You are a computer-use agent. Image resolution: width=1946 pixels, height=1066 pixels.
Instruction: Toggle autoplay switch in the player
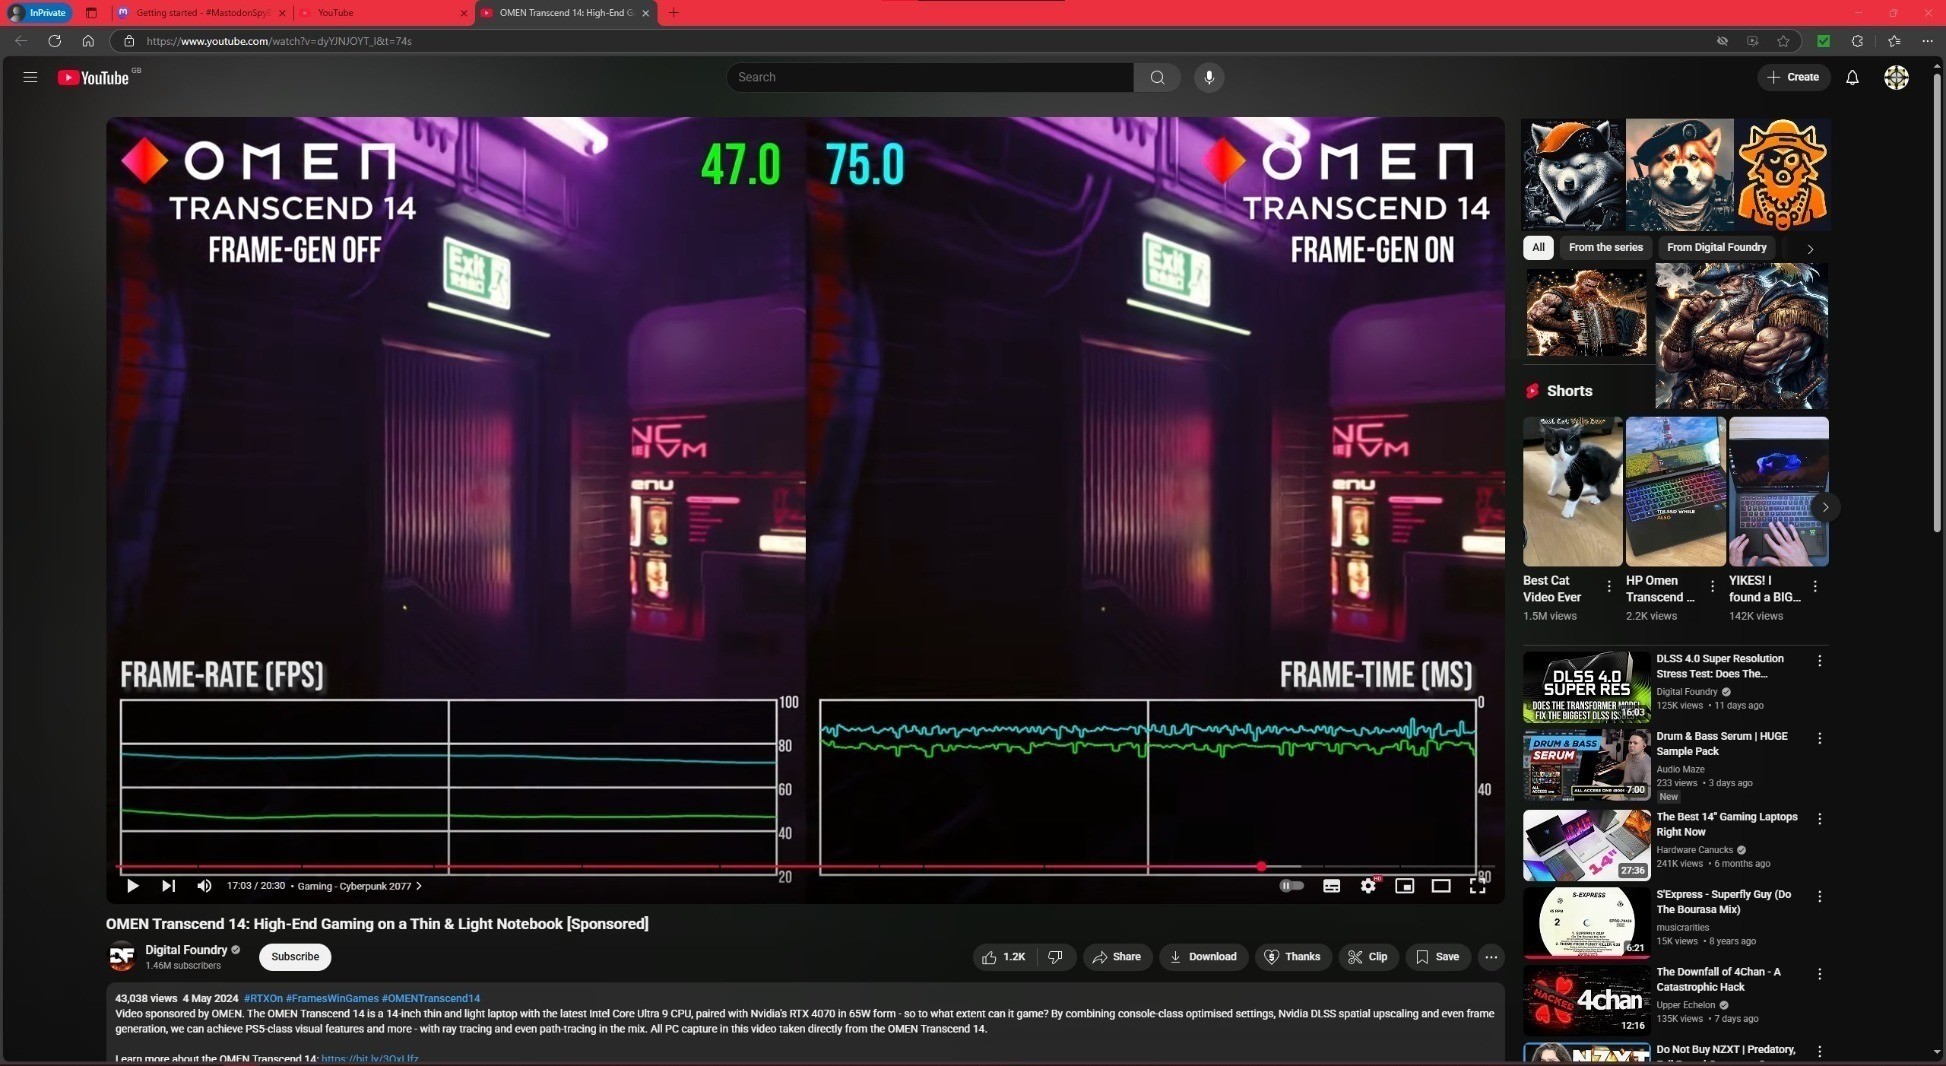tap(1291, 886)
